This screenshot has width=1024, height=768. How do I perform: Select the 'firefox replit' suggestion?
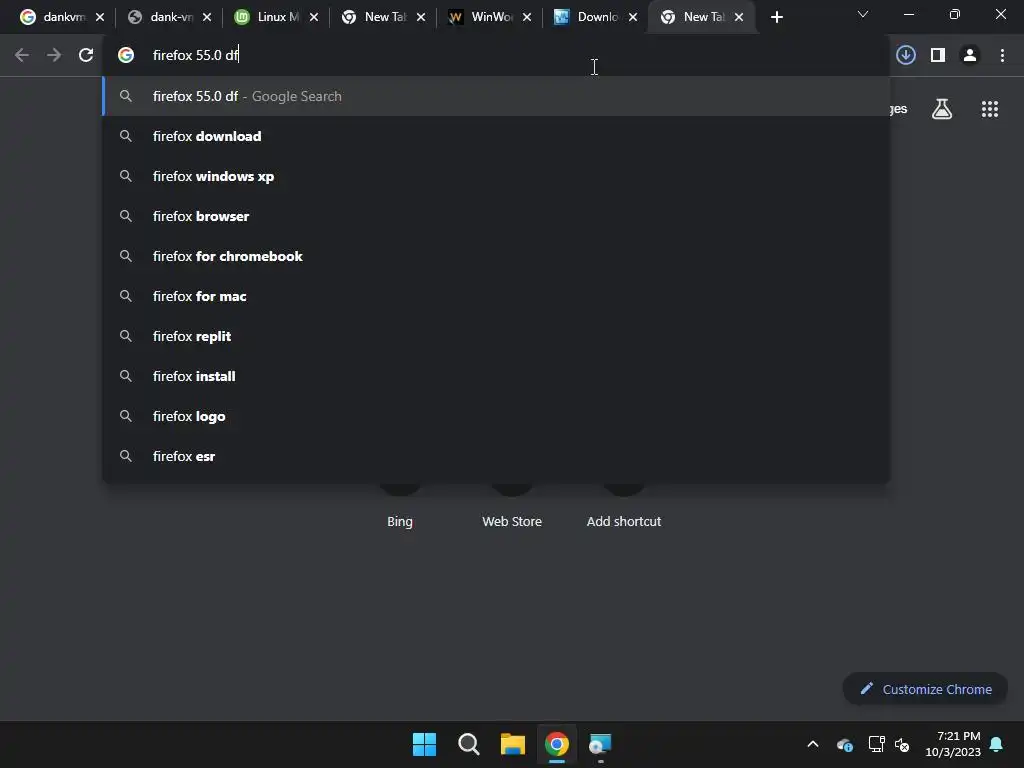tap(496, 336)
